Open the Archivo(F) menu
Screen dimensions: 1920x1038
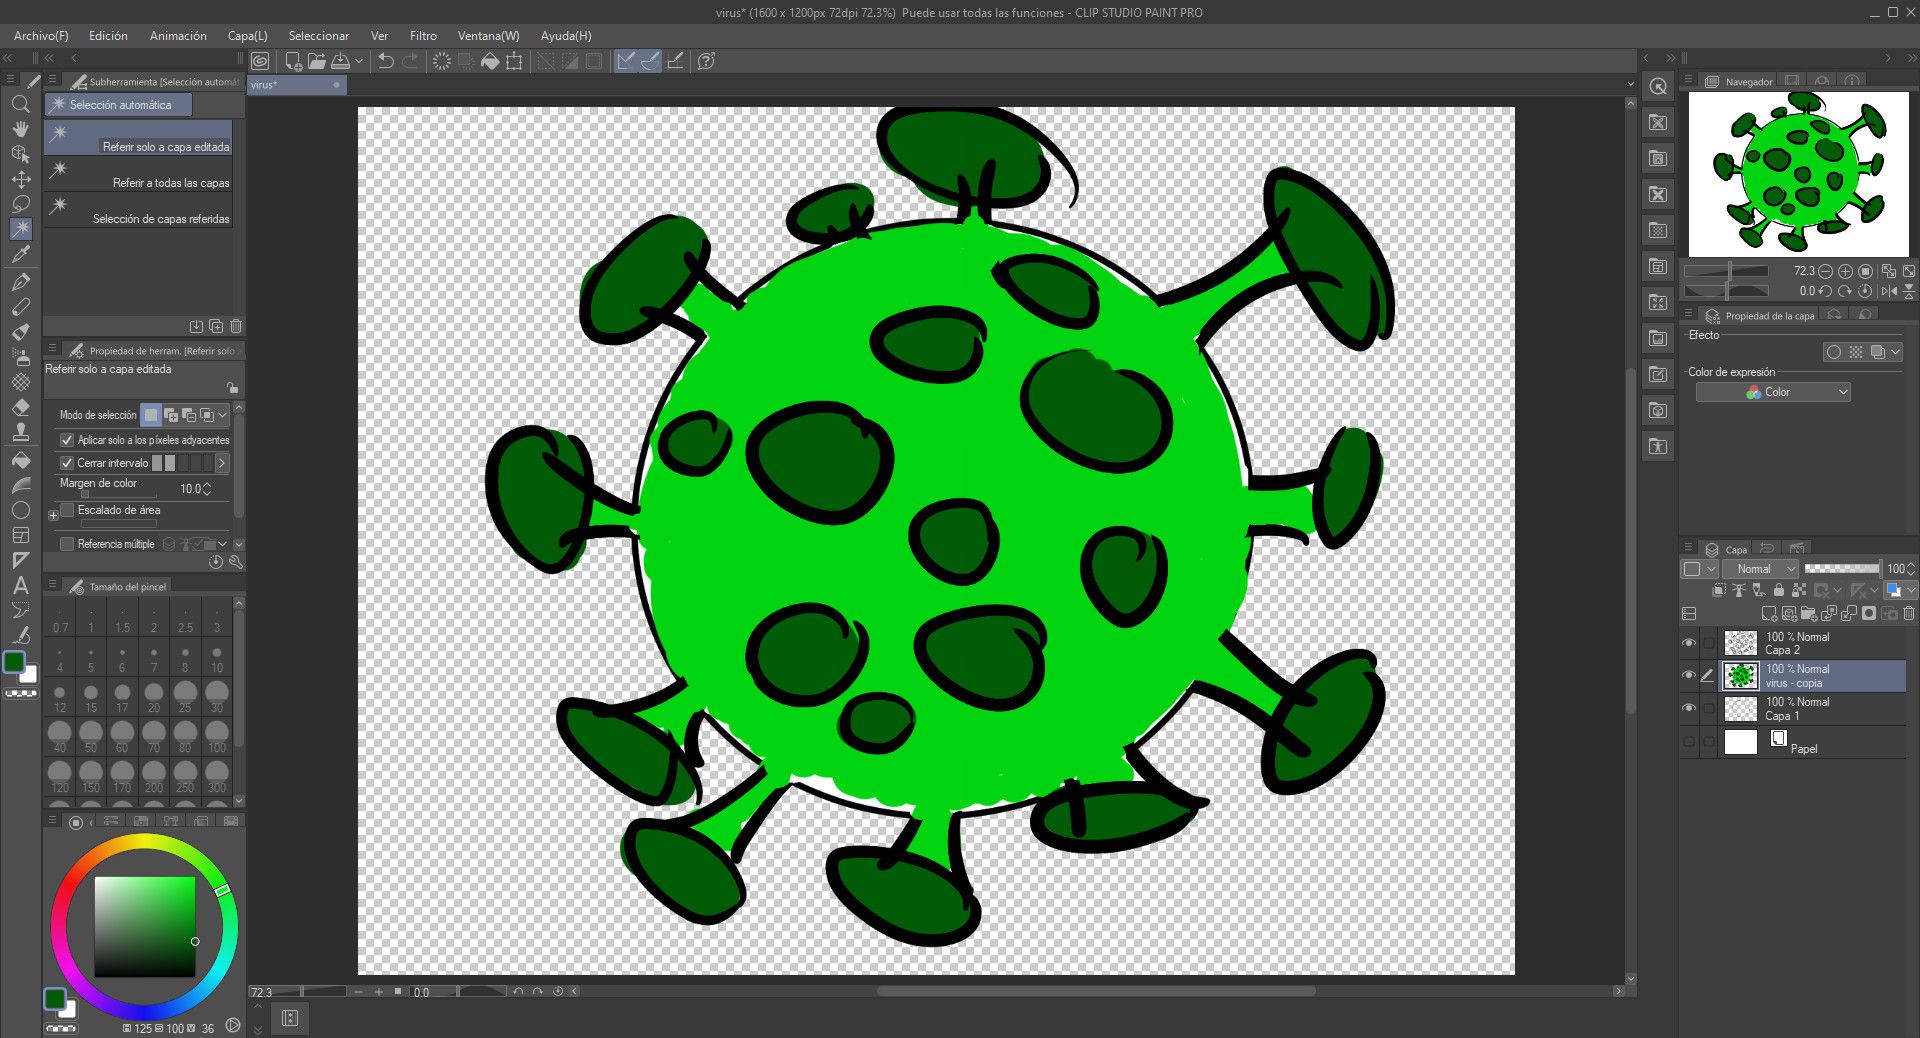(x=41, y=35)
